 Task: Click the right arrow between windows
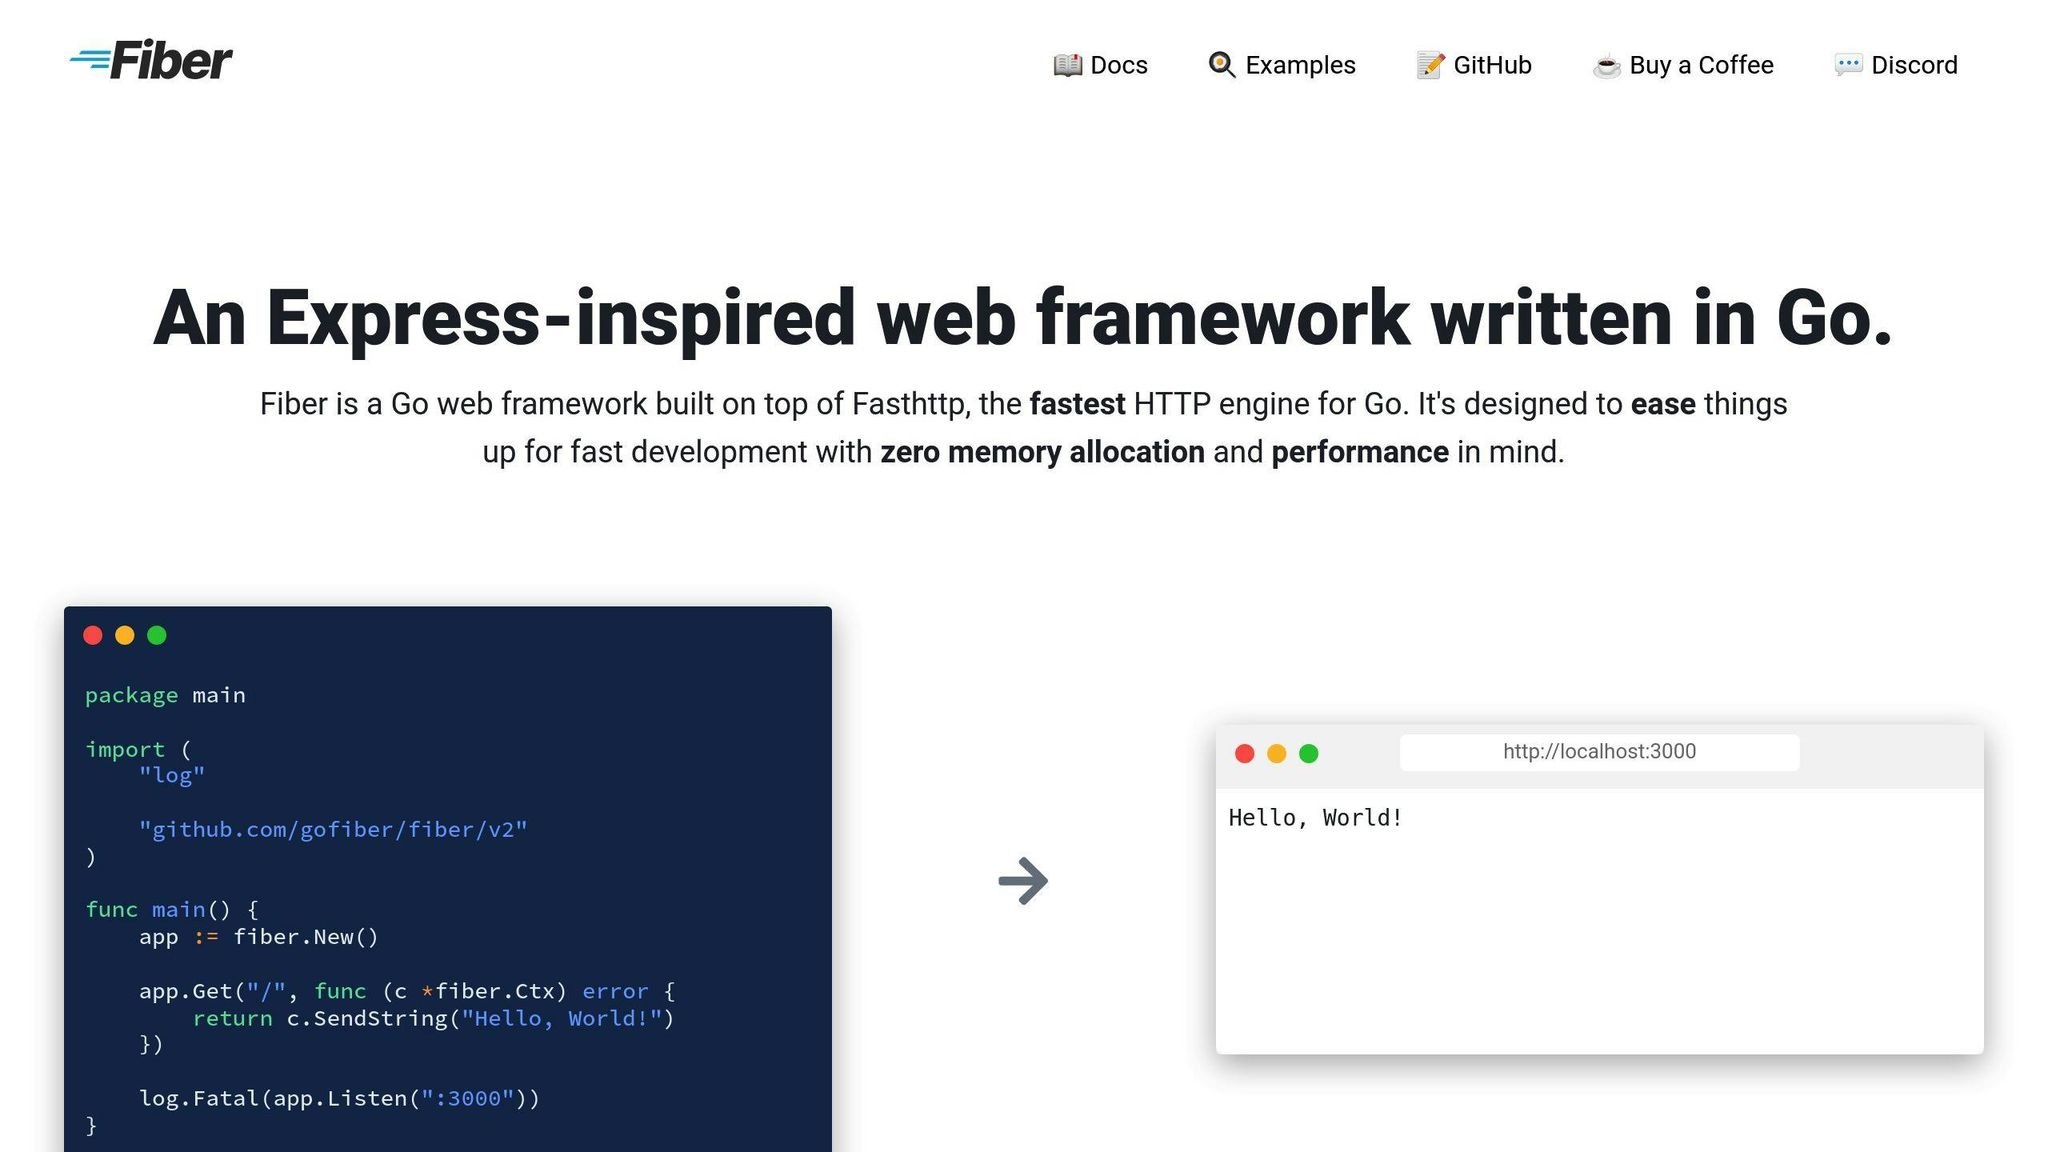pyautogui.click(x=1023, y=881)
